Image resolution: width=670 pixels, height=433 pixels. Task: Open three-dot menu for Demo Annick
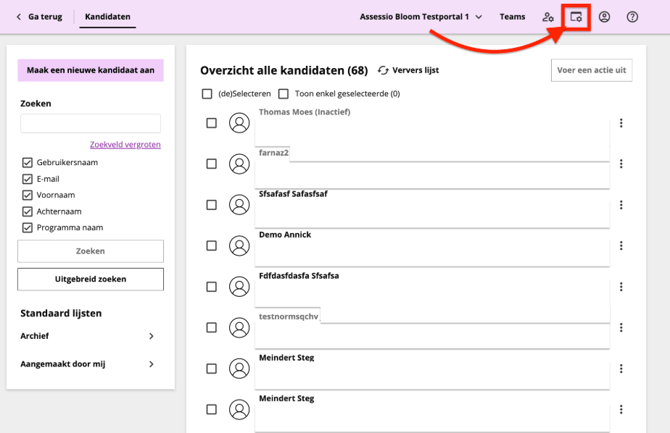click(621, 246)
